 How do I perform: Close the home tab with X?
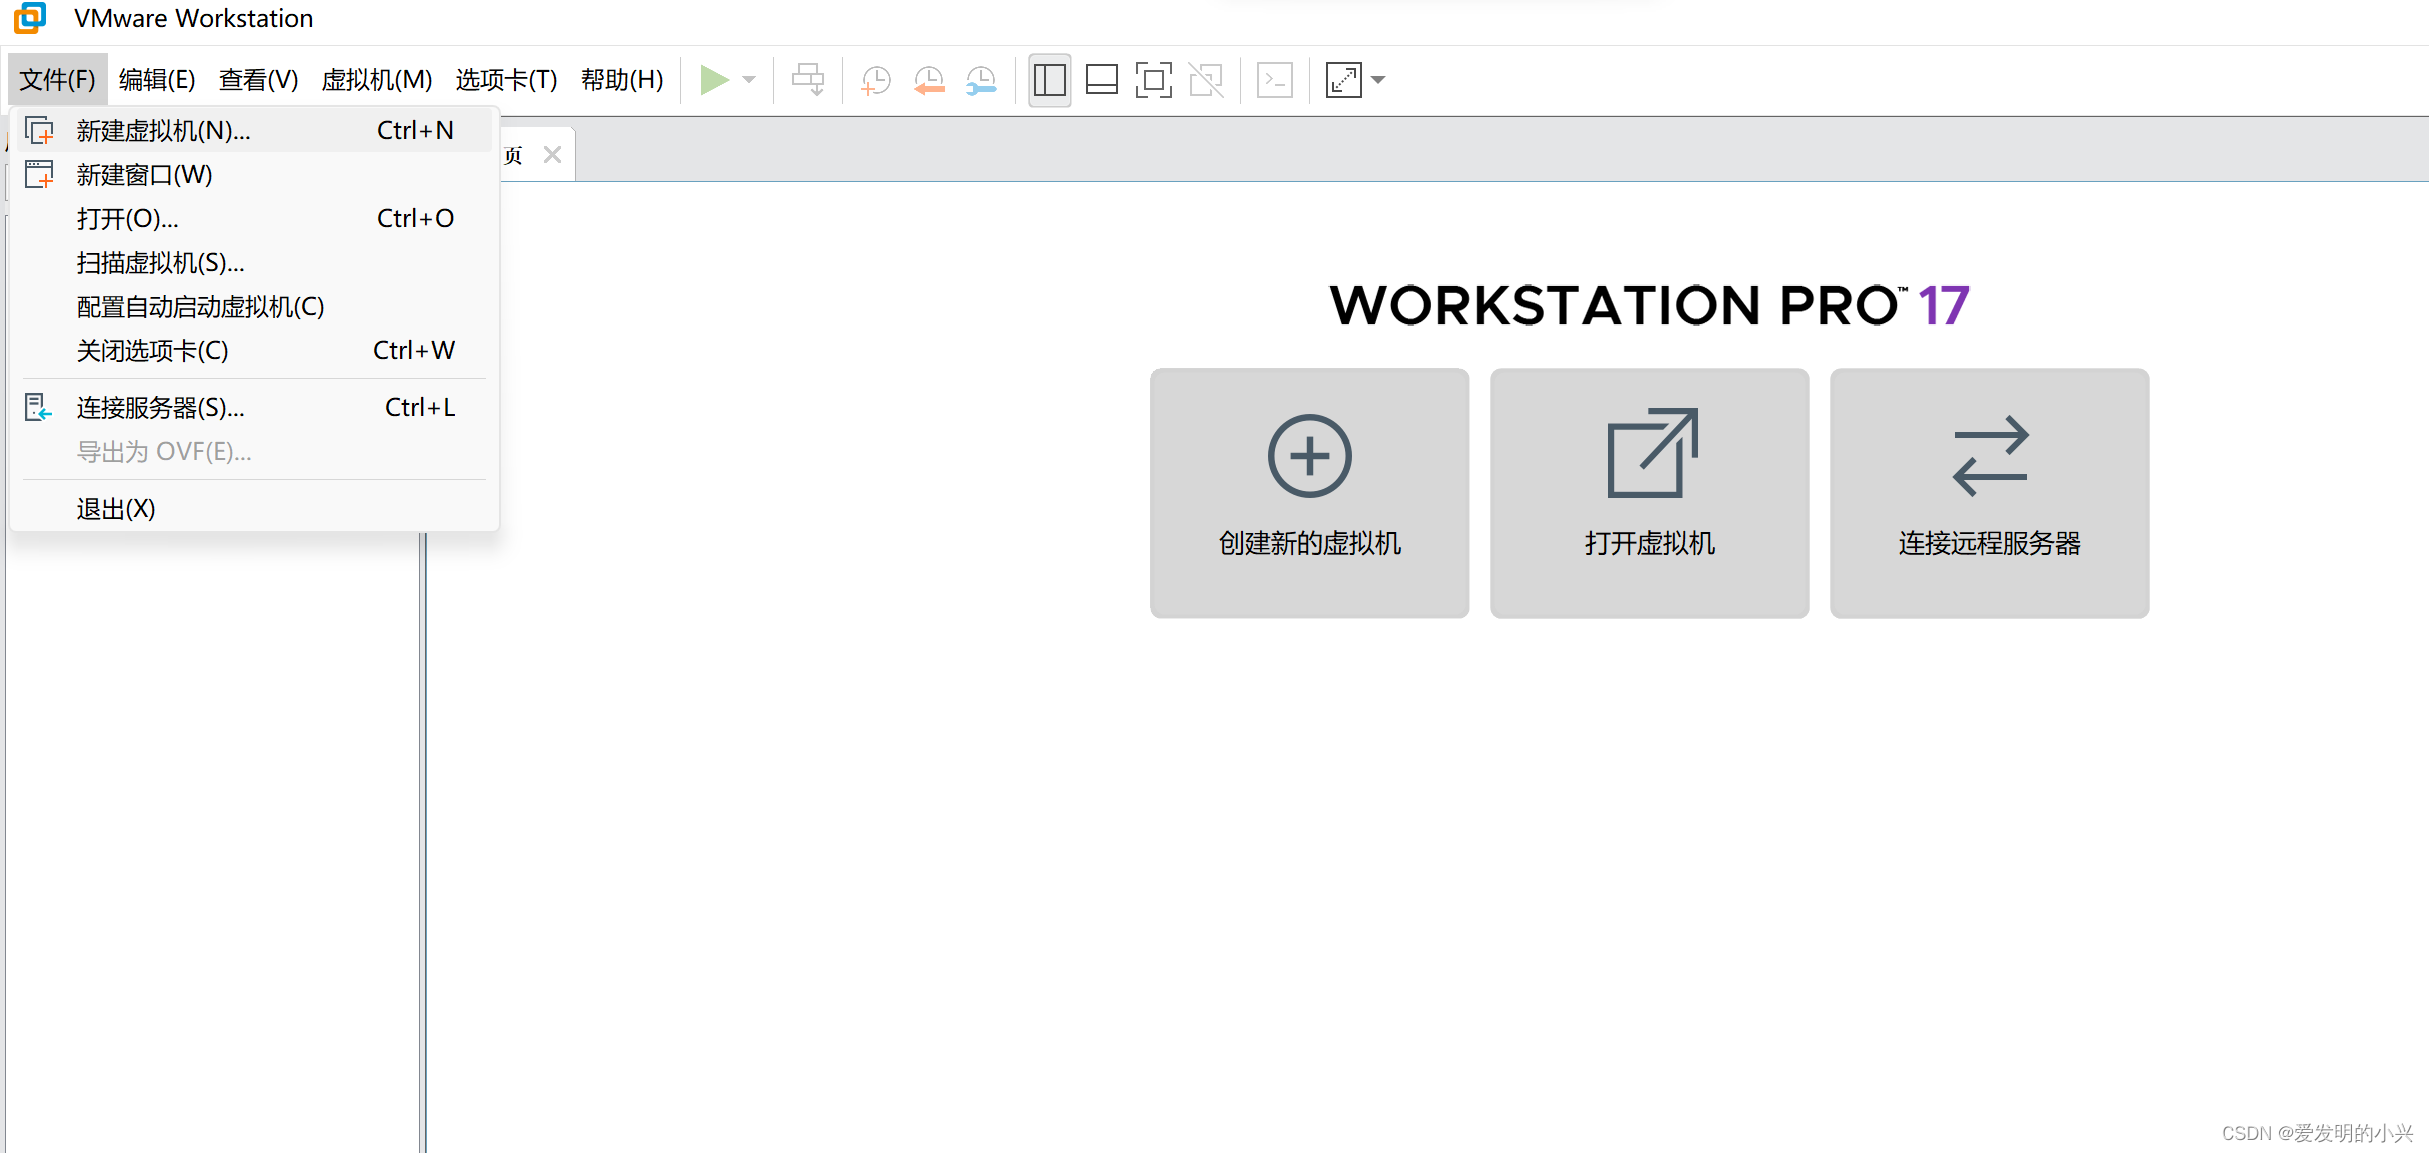coord(552,155)
